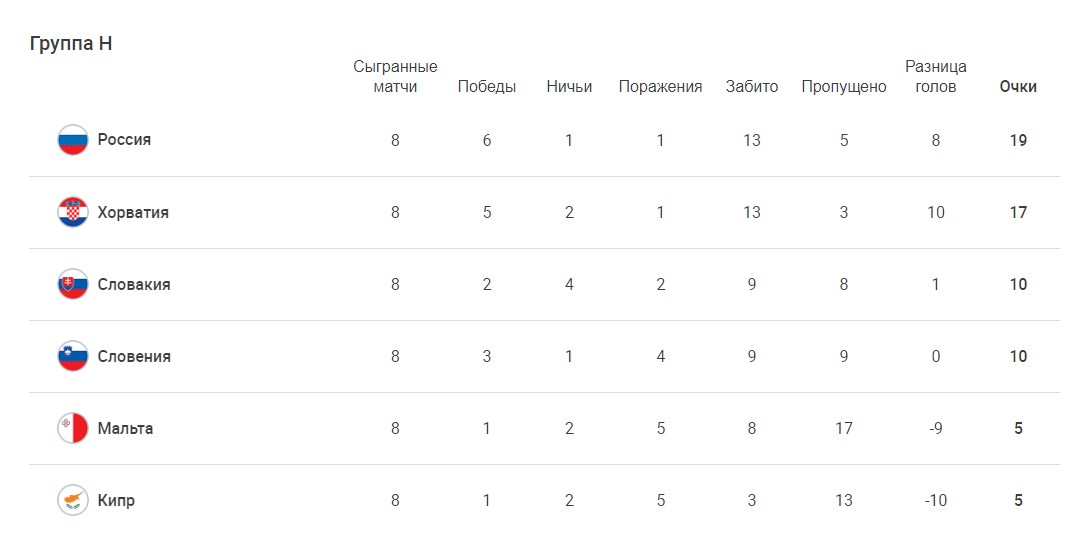Click the Очки column header
This screenshot has width=1087, height=552.
tap(1018, 87)
